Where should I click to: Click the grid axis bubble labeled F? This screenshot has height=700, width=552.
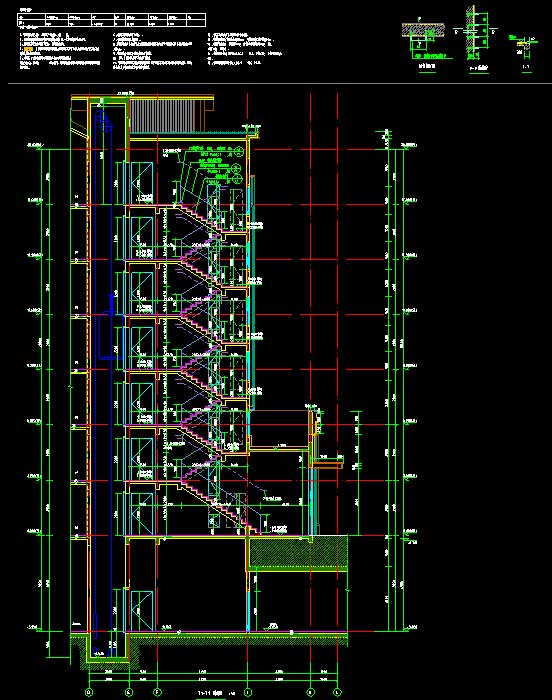click(157, 692)
